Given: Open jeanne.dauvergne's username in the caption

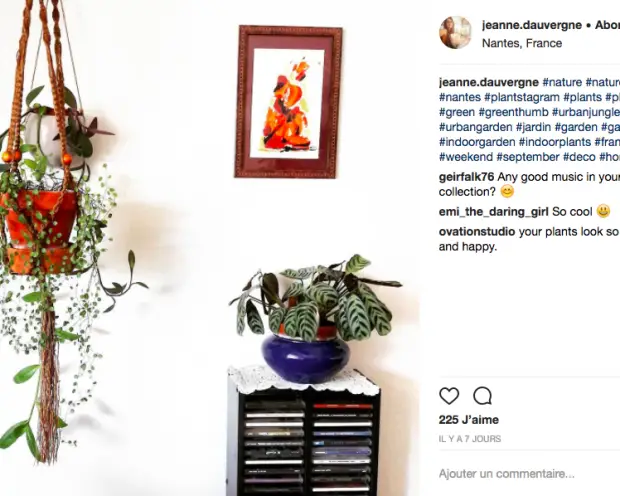Looking at the screenshot, I should click(489, 82).
